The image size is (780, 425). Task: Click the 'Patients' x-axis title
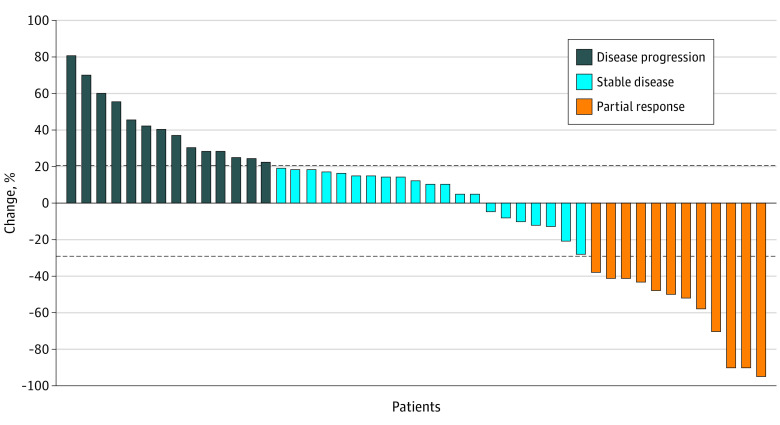tap(416, 407)
